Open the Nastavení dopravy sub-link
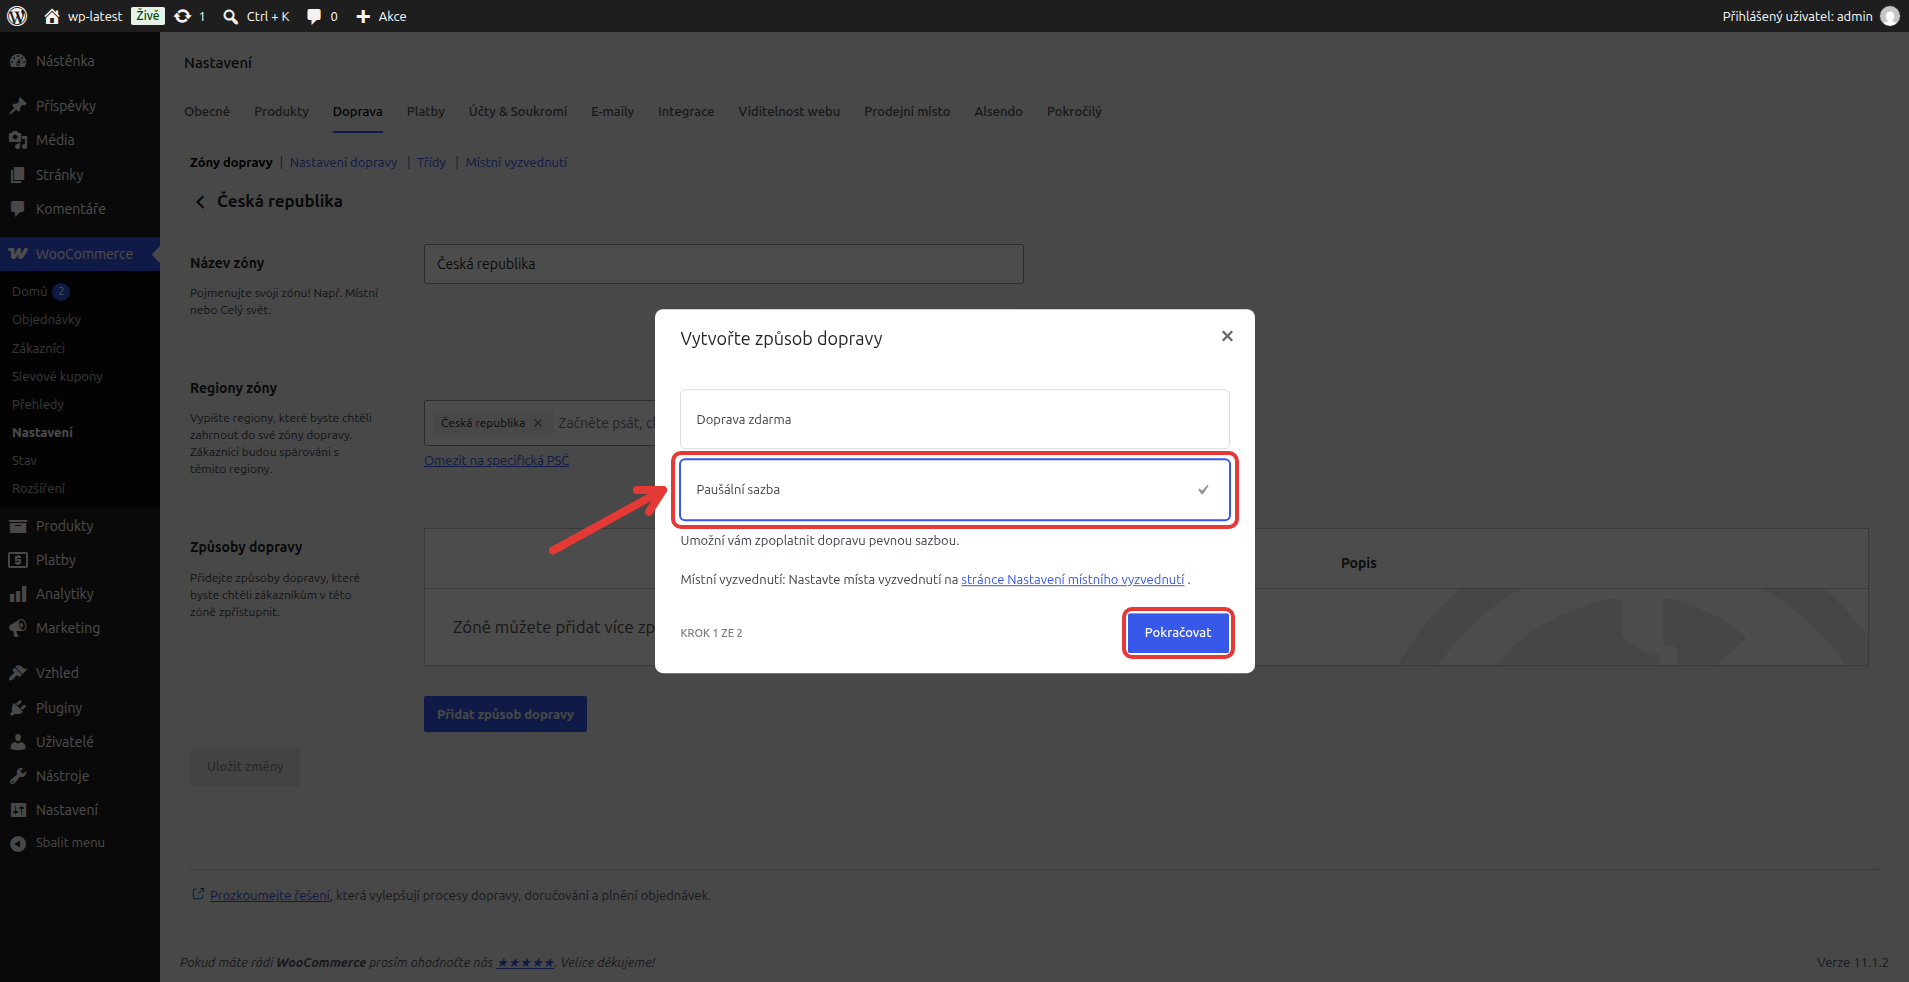 coord(343,162)
